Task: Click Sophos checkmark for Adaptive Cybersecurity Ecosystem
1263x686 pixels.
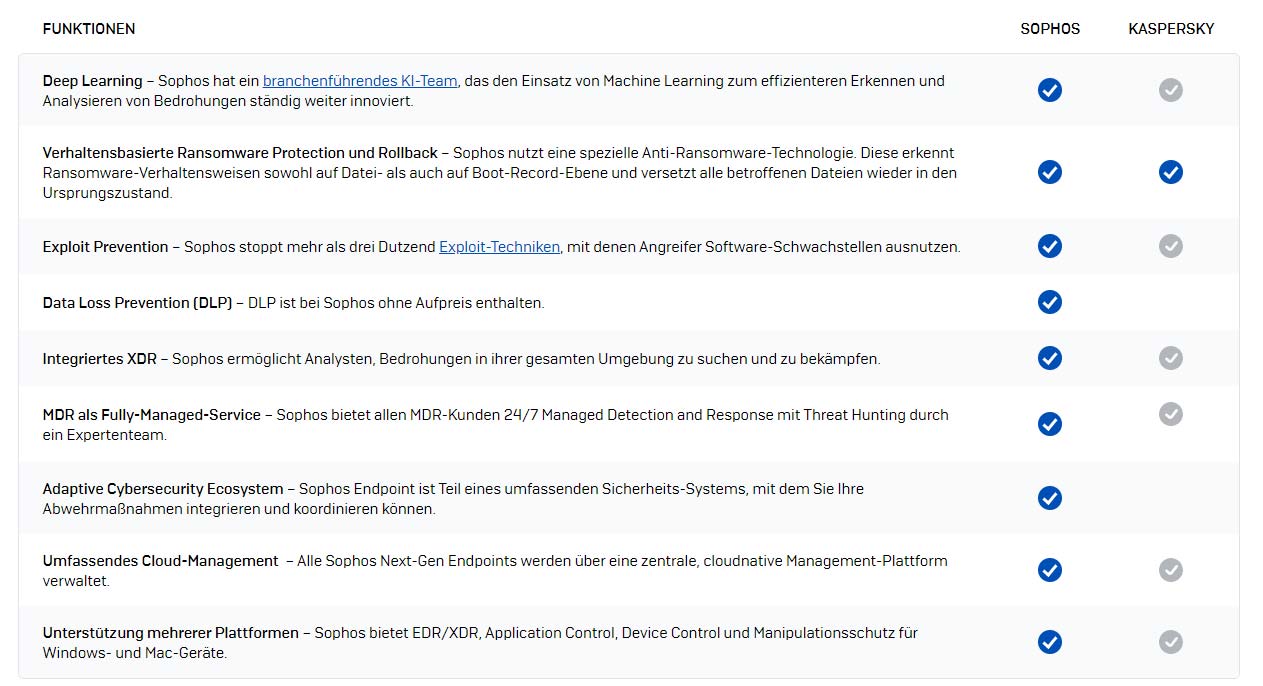Action: click(x=1049, y=498)
